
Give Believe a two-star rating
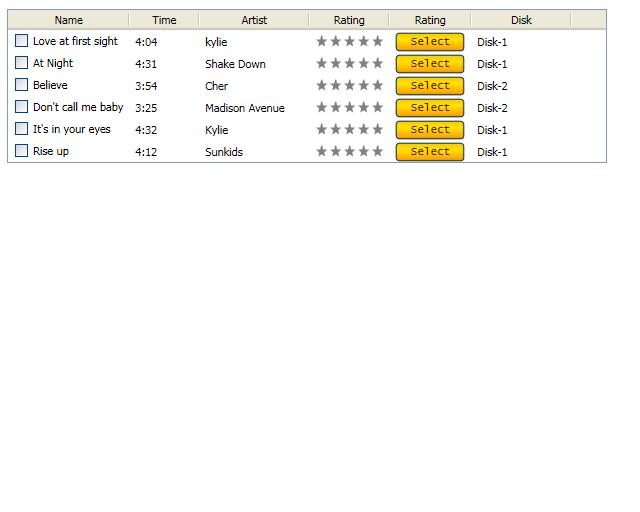pos(336,85)
